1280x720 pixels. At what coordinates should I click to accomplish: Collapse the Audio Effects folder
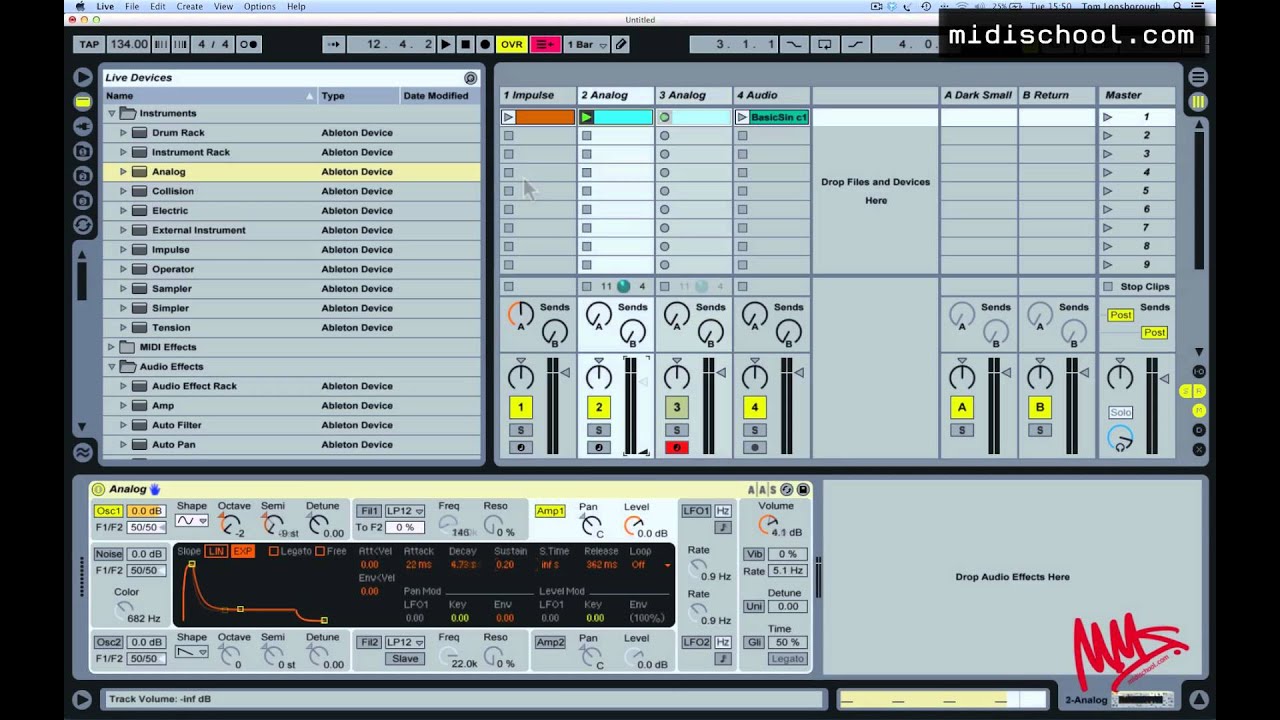click(x=111, y=366)
